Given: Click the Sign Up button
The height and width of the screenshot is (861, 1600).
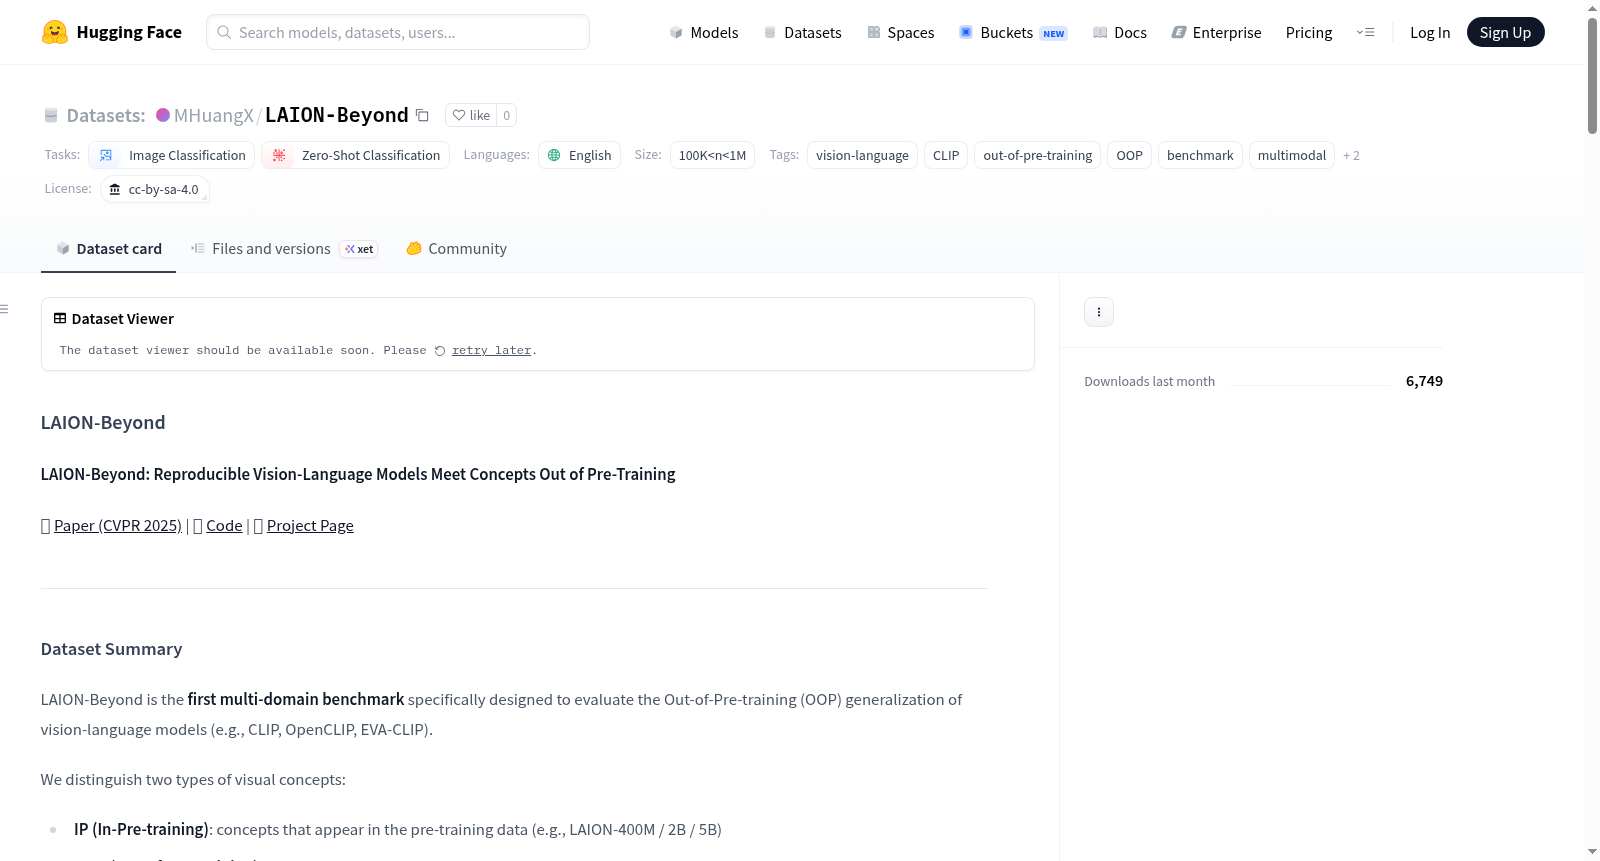Looking at the screenshot, I should click(1505, 32).
